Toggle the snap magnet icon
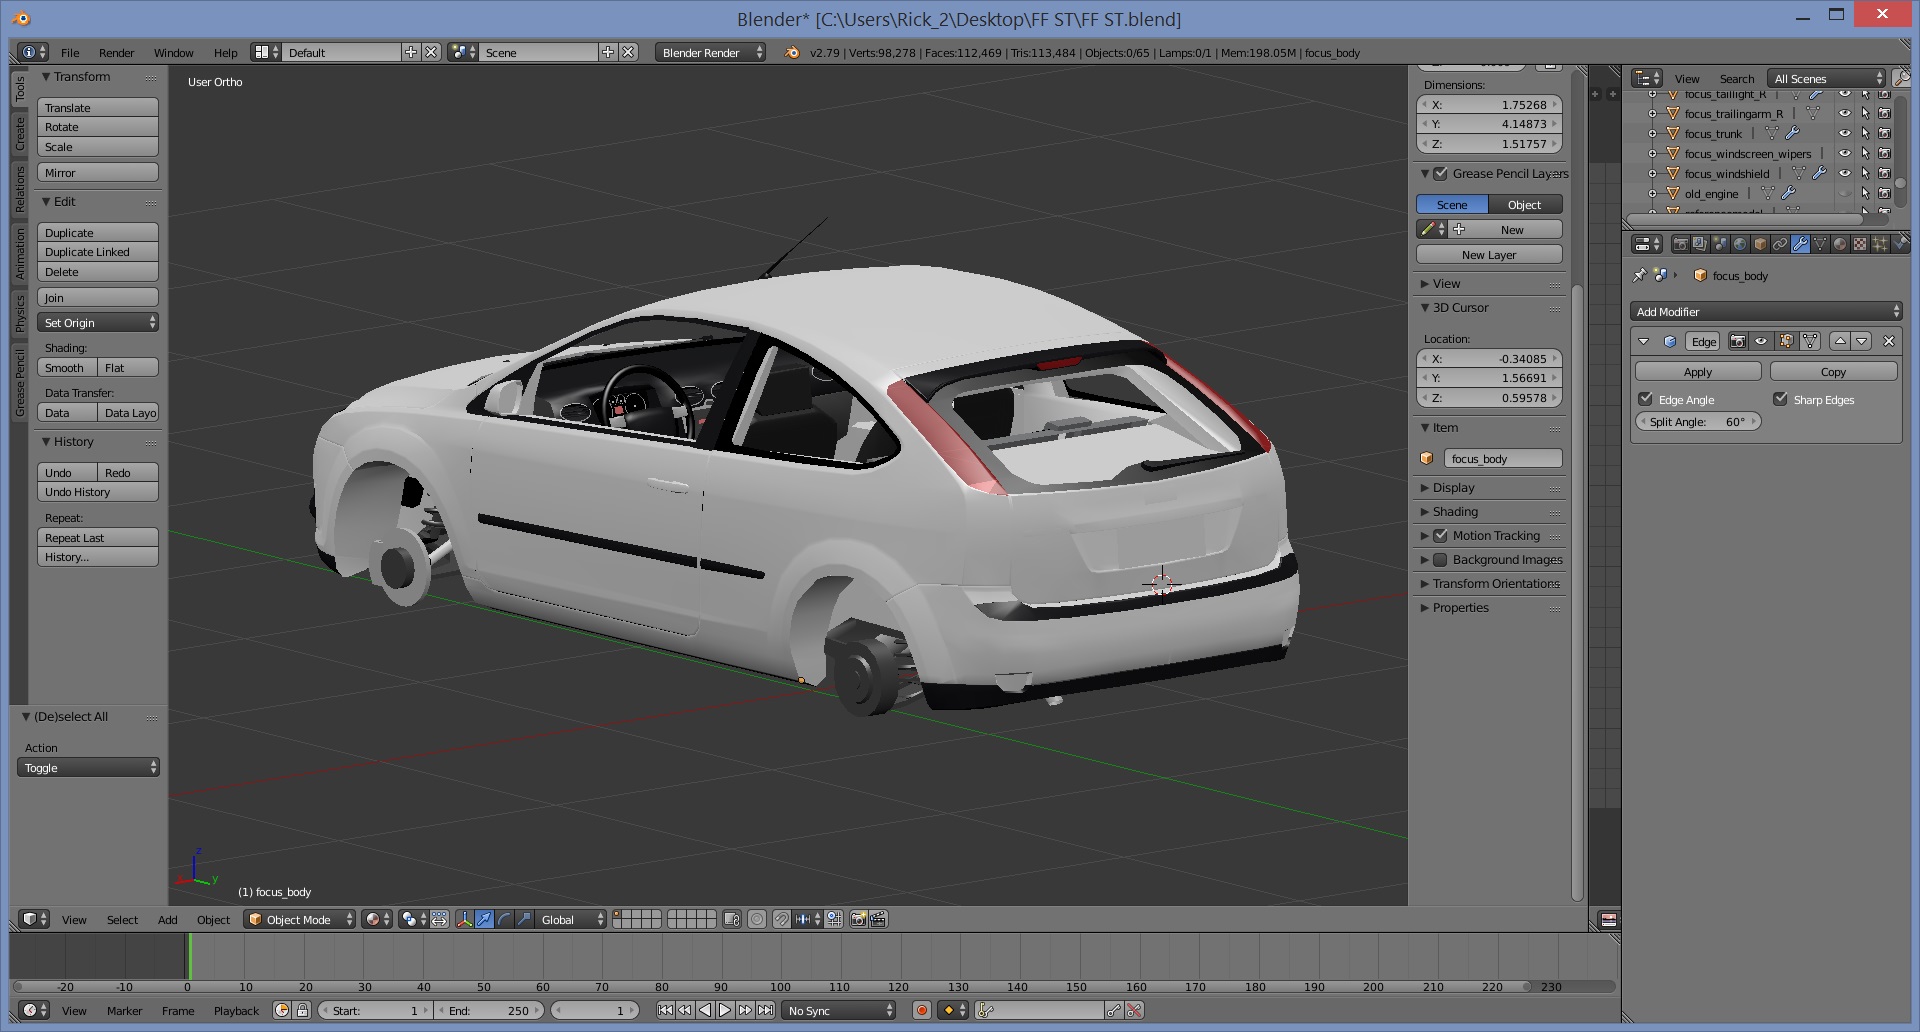1920x1032 pixels. pos(781,919)
